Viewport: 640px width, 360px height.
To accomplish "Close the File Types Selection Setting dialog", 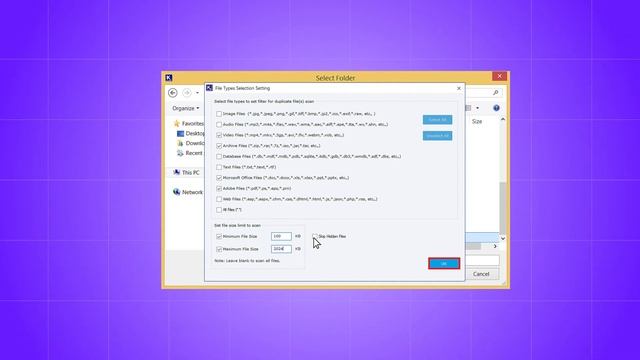I will pos(459,88).
